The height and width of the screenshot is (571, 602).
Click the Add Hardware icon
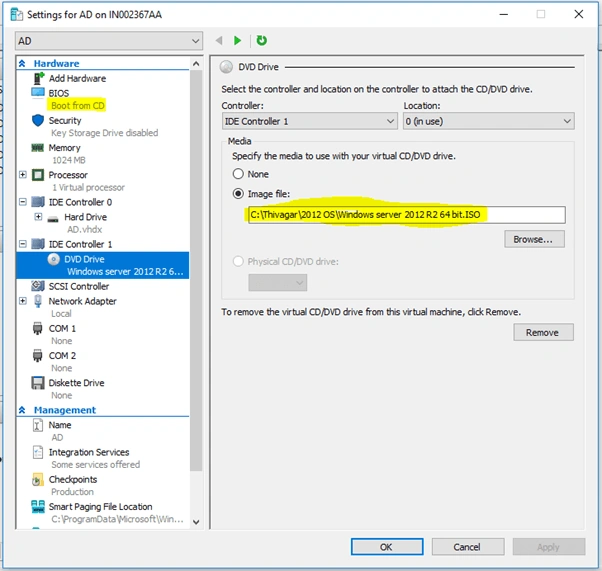click(38, 78)
